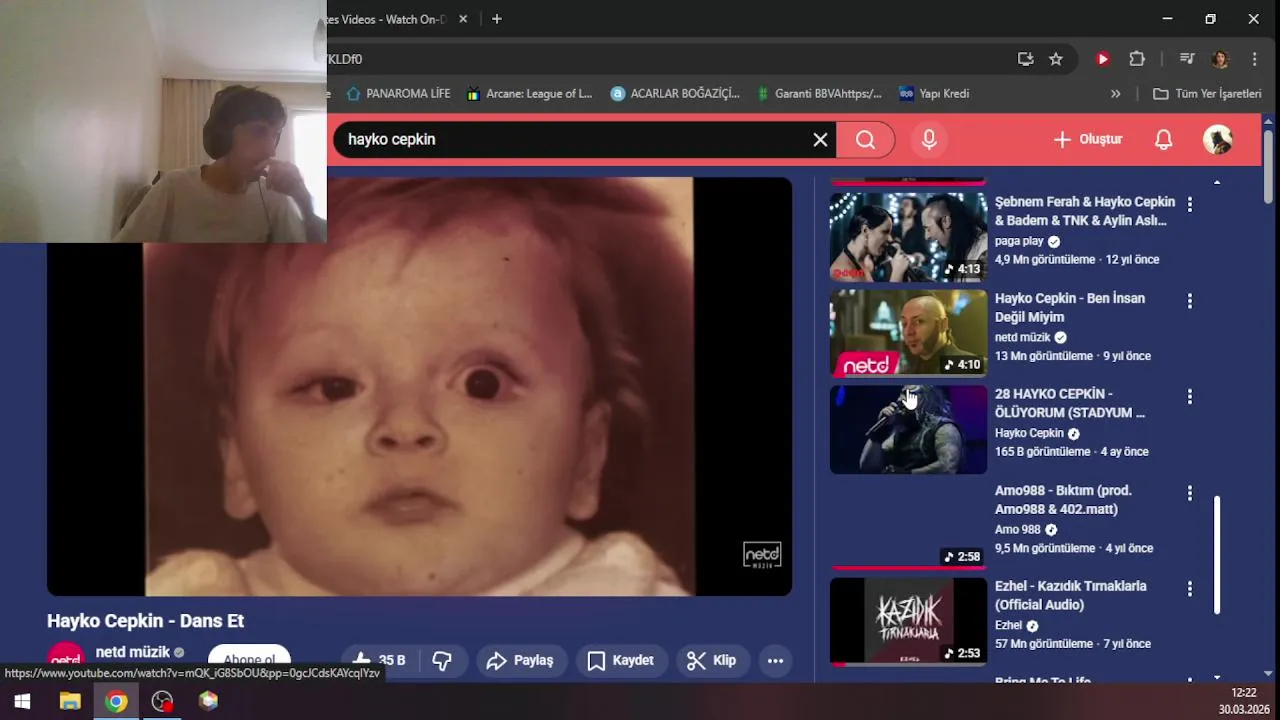This screenshot has width=1280, height=720.
Task: Open the colorful cube app in taskbar
Action: (x=208, y=702)
